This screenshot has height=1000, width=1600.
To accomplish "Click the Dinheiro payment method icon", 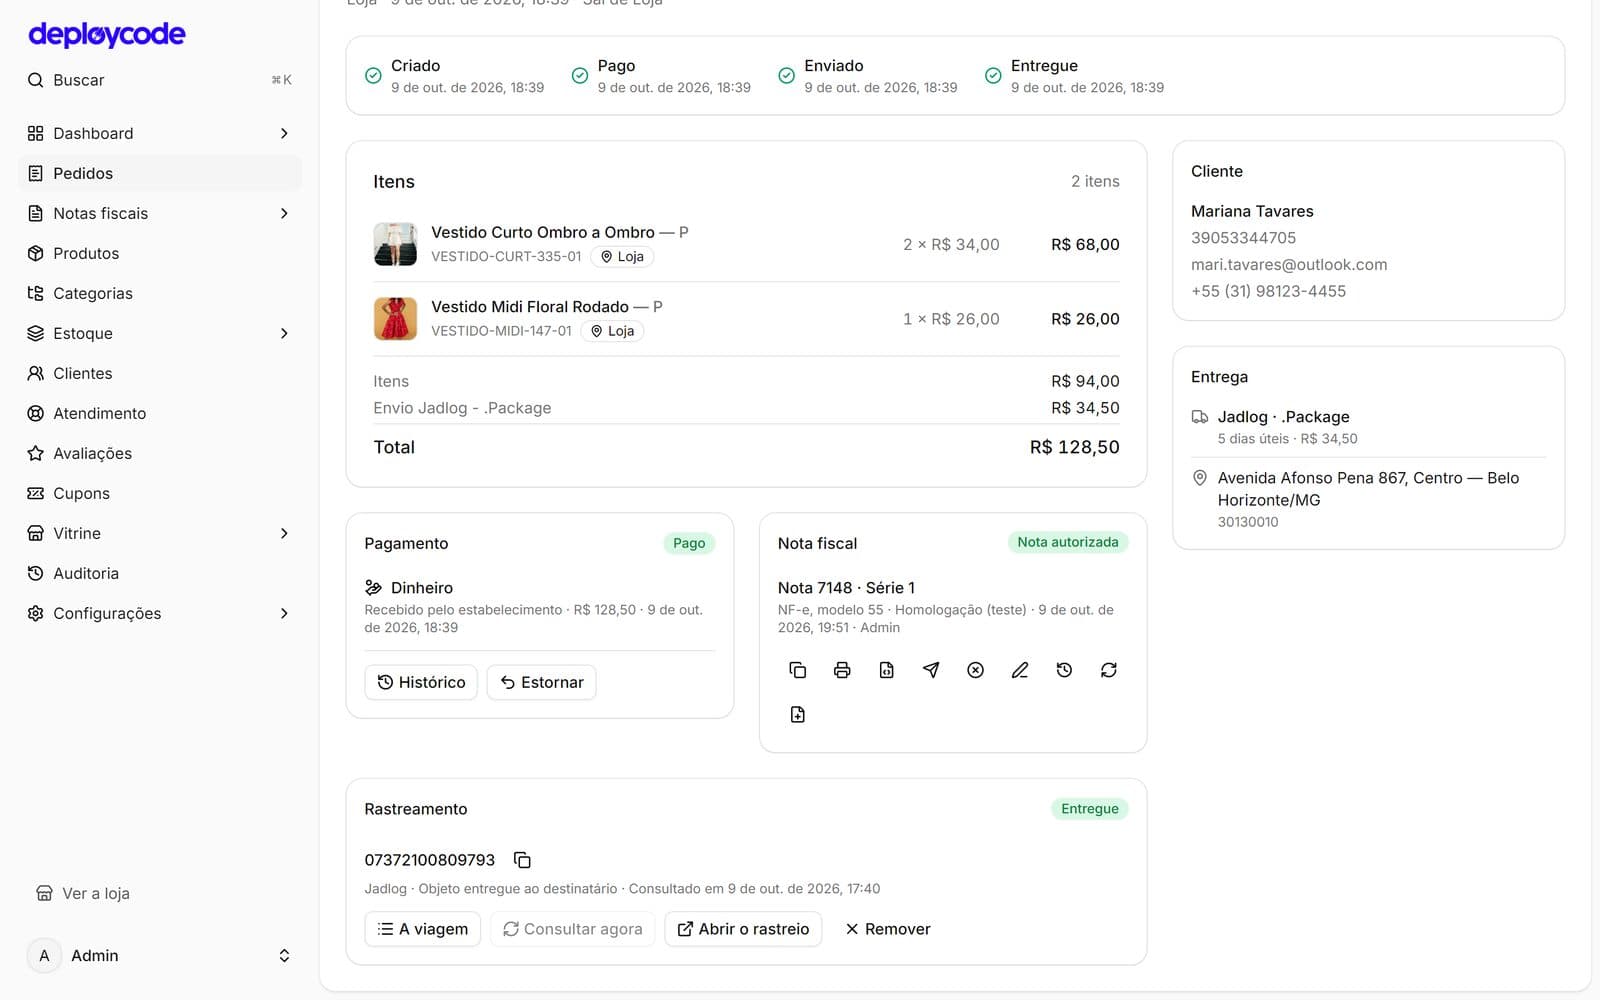I will pyautogui.click(x=373, y=588).
